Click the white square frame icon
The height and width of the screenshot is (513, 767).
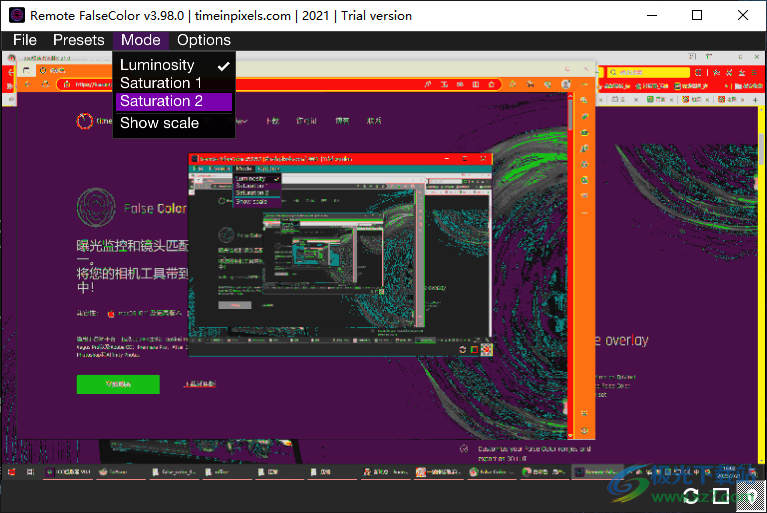(721, 496)
